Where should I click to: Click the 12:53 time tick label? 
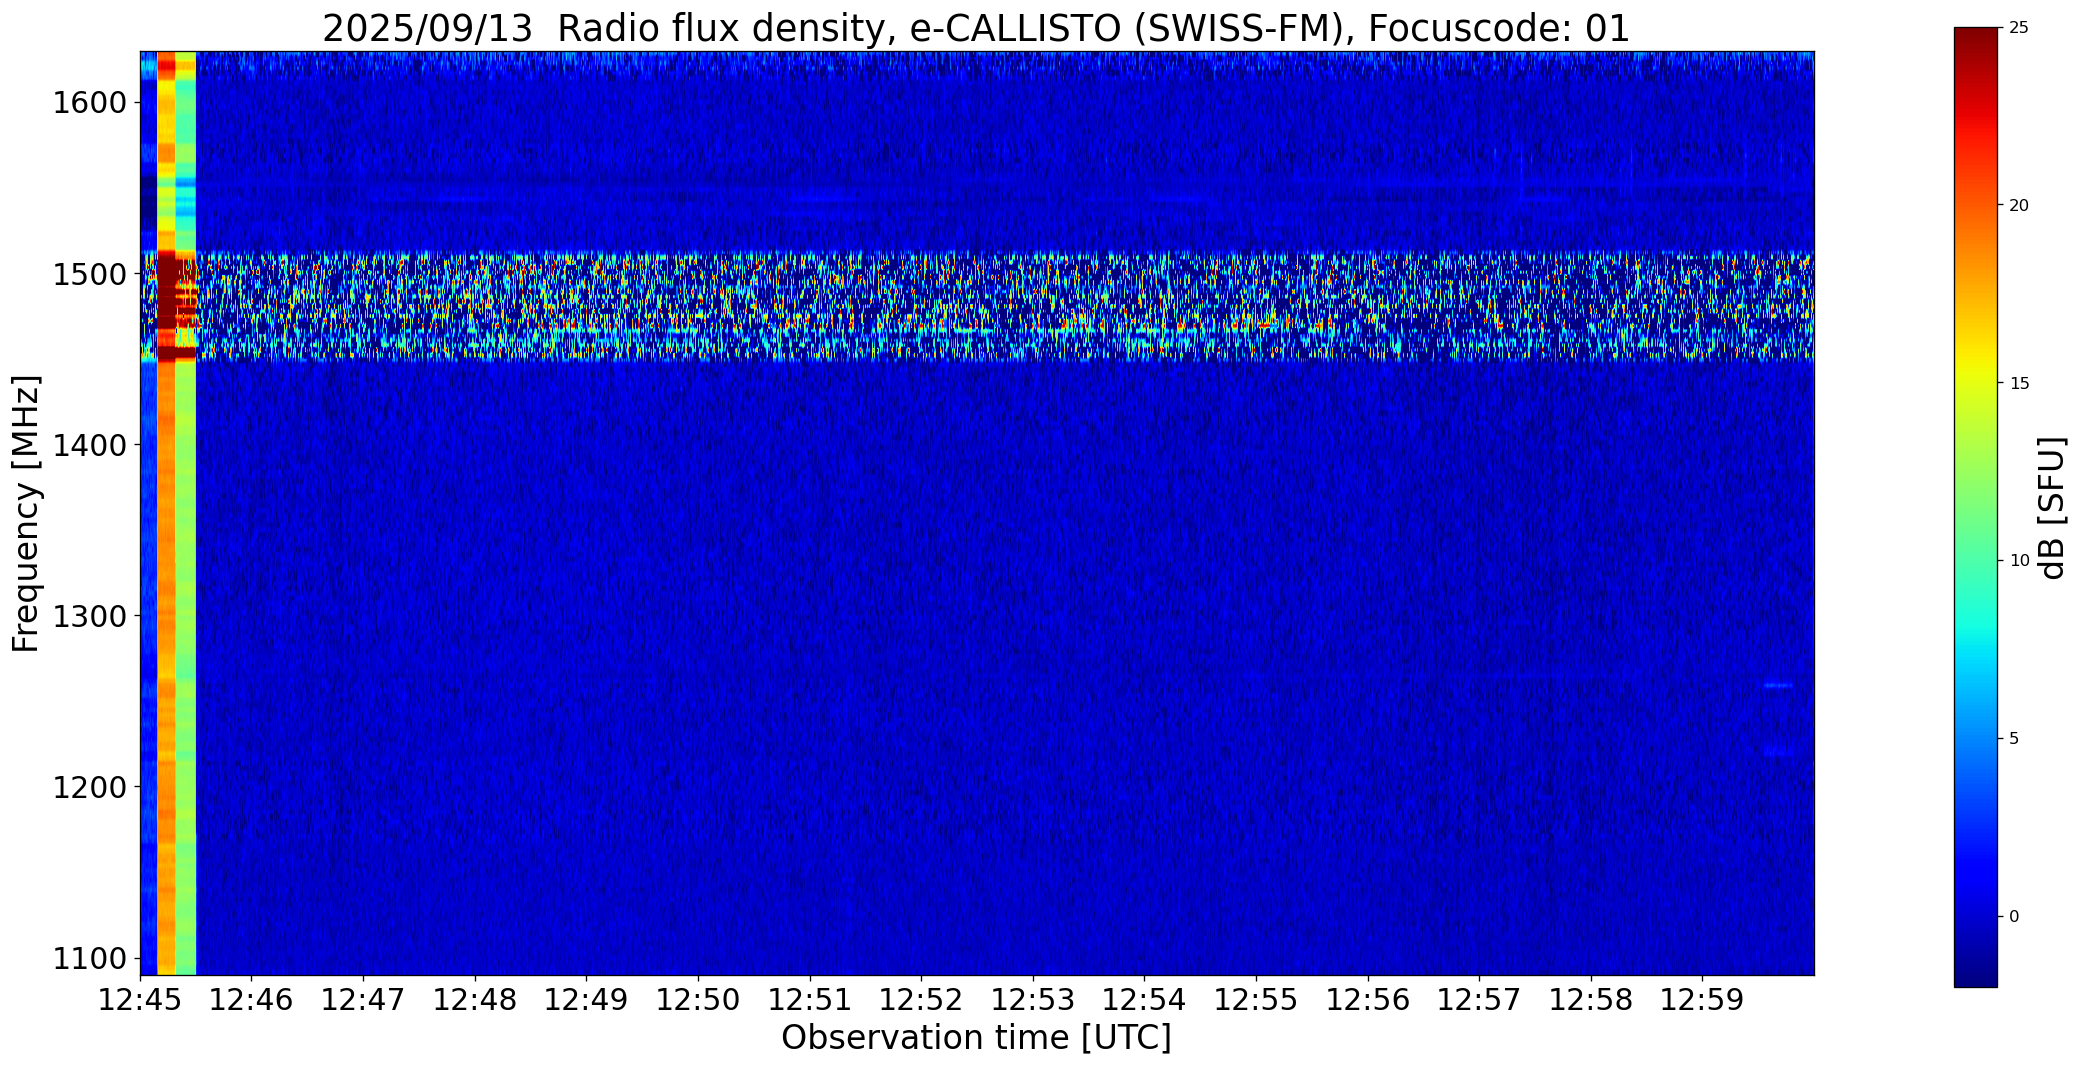[x=1033, y=999]
